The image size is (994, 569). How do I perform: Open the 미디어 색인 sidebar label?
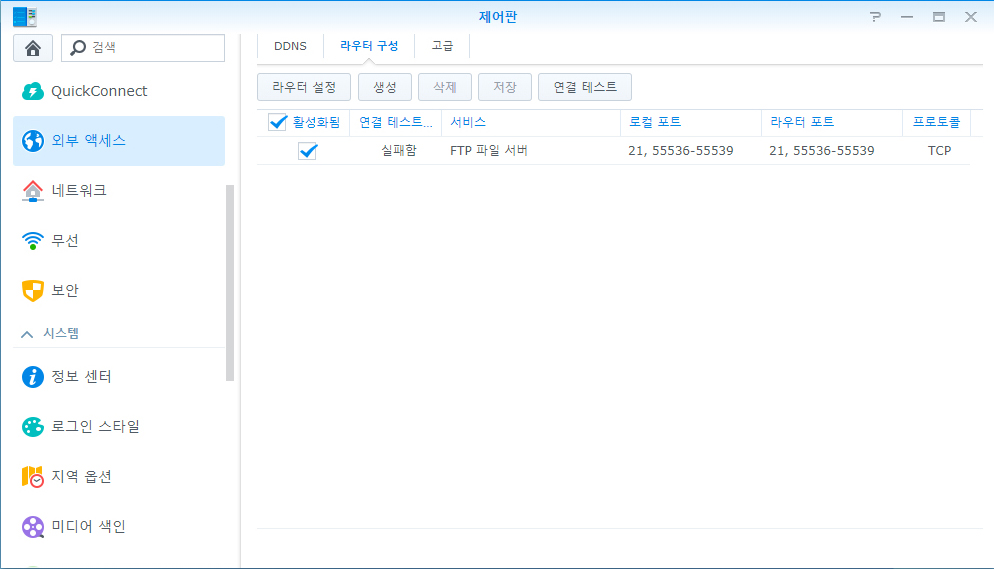point(88,527)
